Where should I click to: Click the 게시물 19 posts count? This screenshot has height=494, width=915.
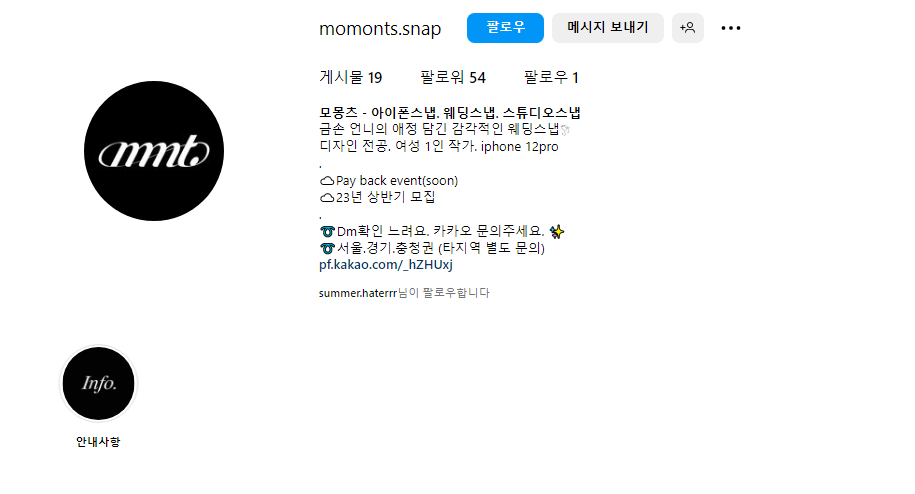[351, 78]
